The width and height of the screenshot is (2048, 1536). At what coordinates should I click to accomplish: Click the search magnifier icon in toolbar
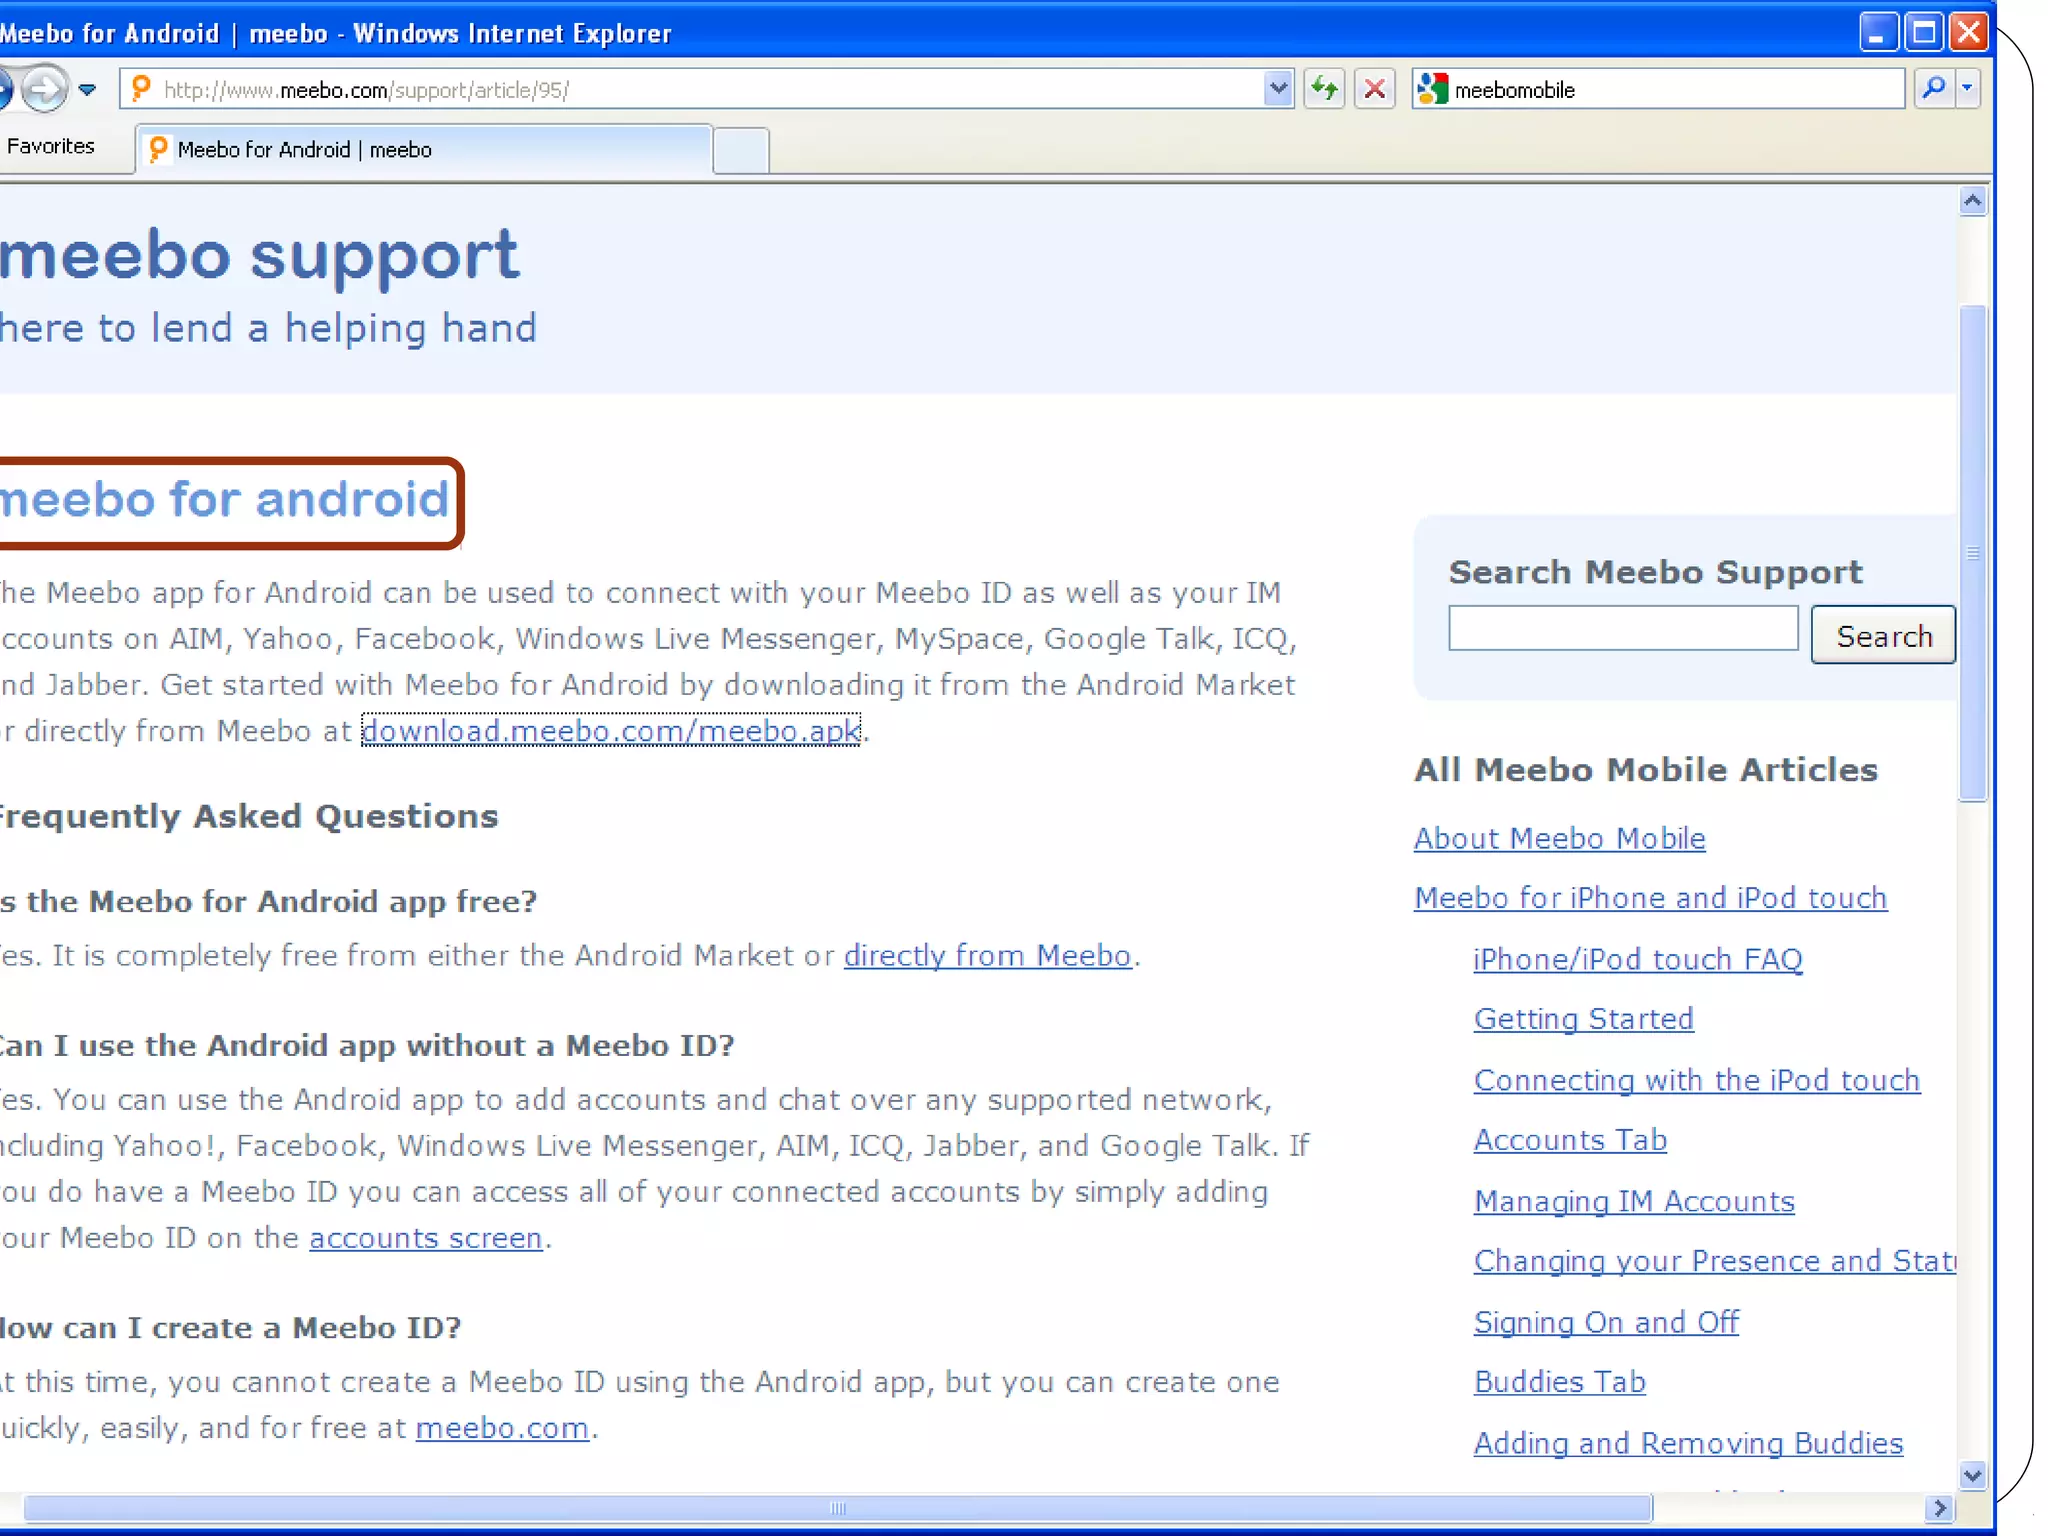click(1934, 89)
